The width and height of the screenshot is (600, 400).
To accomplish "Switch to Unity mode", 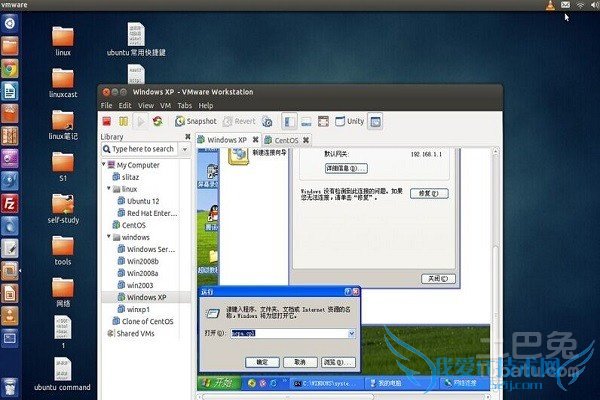I will (349, 121).
